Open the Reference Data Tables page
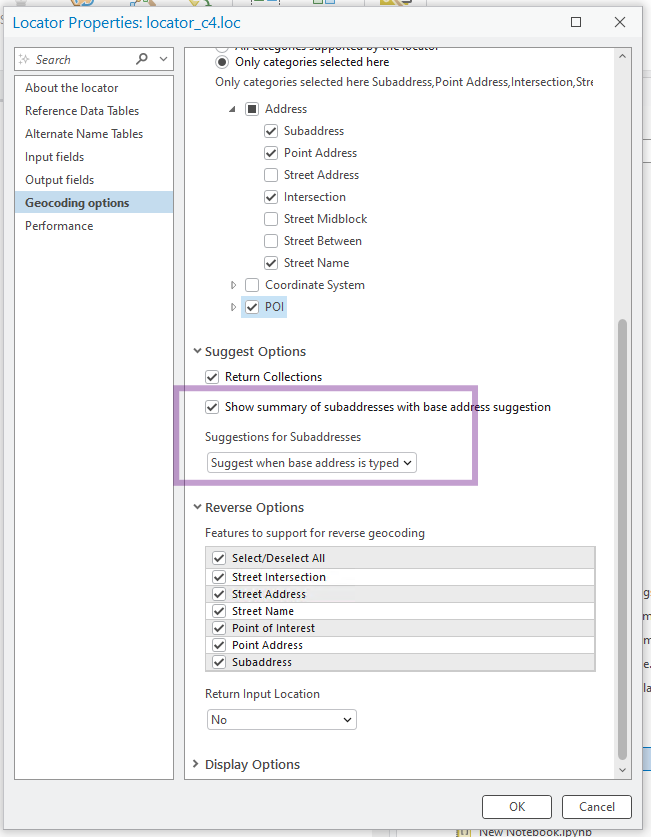Viewport: 651px width, 837px height. (x=82, y=111)
